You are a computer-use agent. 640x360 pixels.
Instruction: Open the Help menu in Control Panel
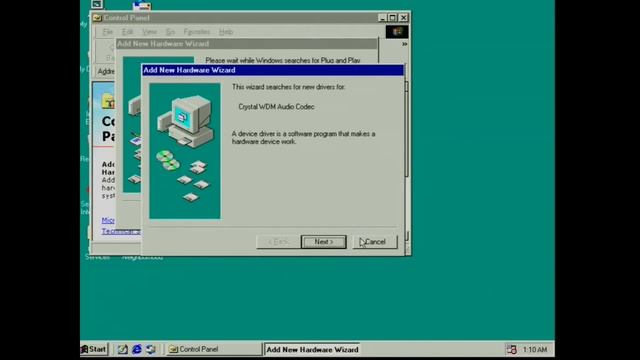pos(226,32)
